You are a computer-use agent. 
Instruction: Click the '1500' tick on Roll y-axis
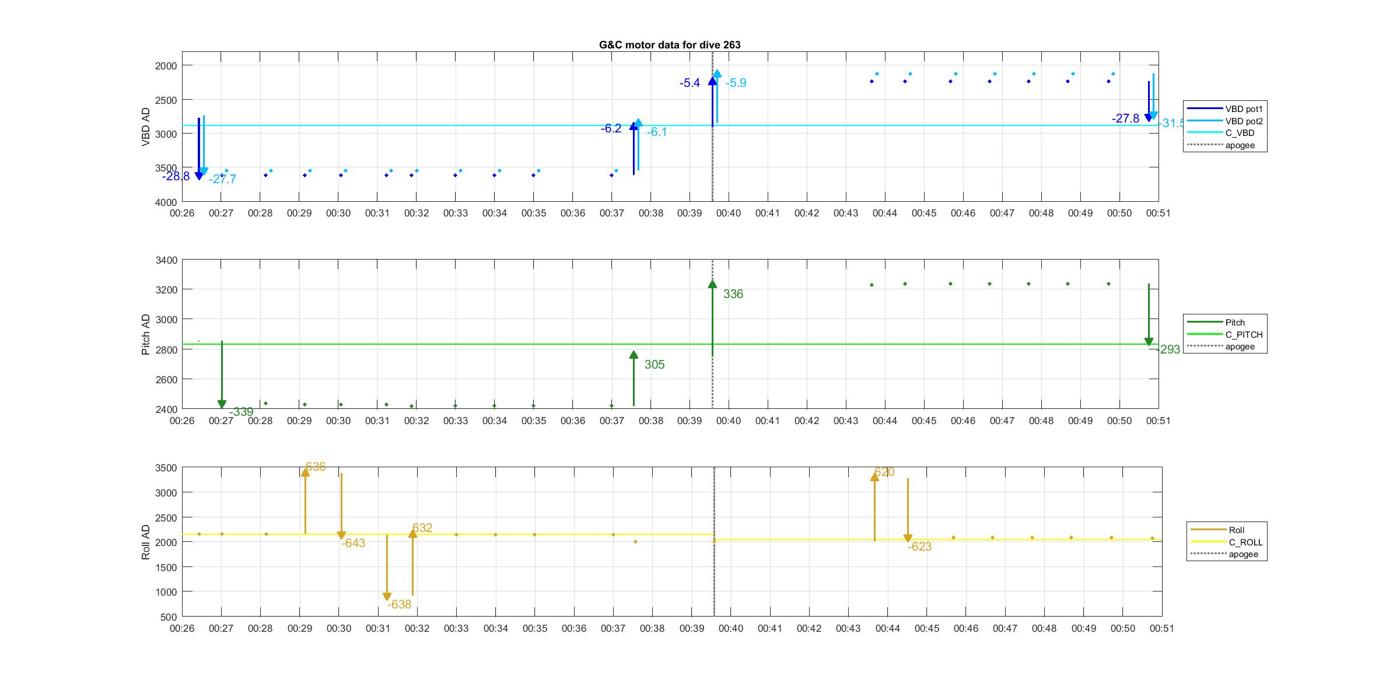tap(166, 567)
